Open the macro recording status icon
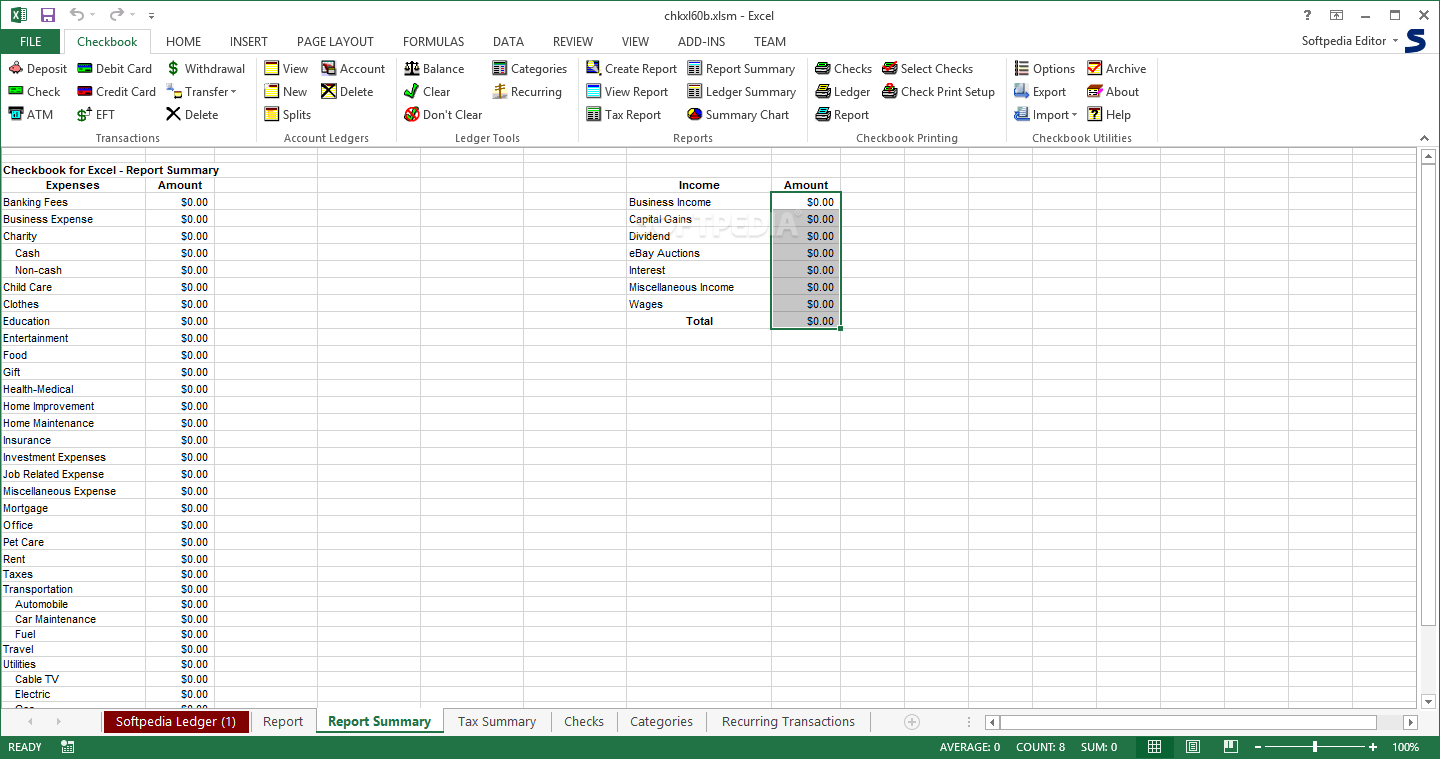 (67, 747)
